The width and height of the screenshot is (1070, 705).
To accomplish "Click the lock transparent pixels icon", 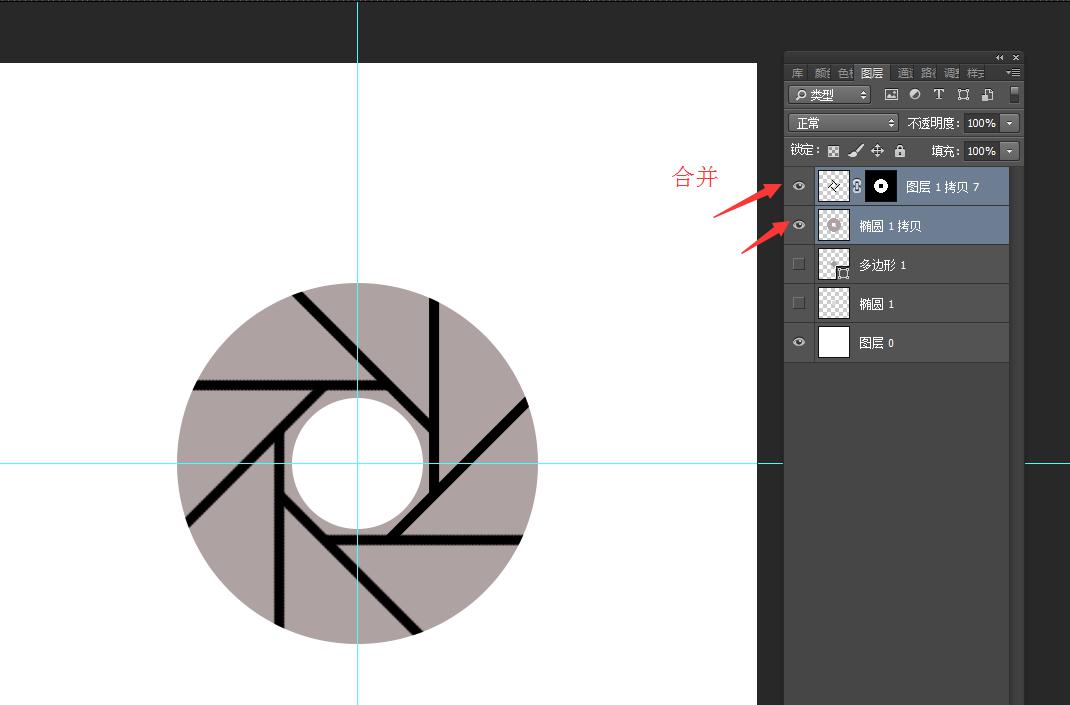I will [833, 151].
